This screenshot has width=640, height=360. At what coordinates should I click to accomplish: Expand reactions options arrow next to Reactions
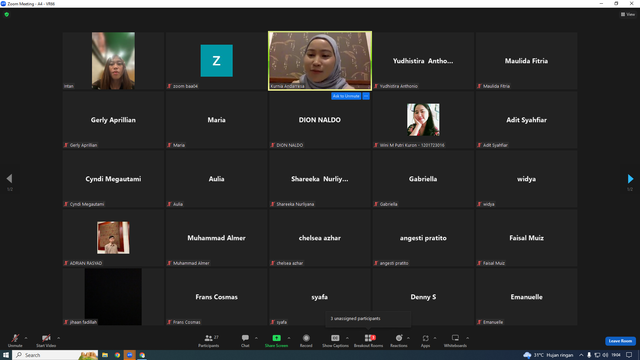point(408,338)
